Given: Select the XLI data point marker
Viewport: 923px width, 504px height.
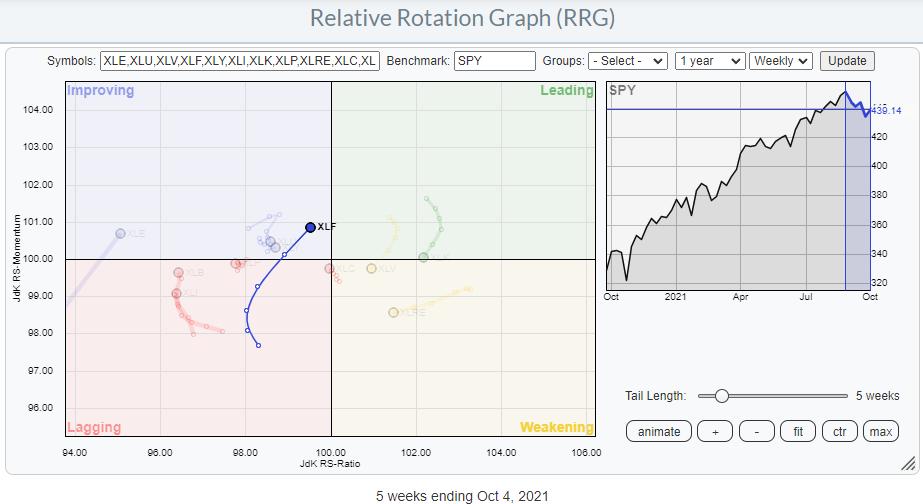Looking at the screenshot, I should click(176, 293).
